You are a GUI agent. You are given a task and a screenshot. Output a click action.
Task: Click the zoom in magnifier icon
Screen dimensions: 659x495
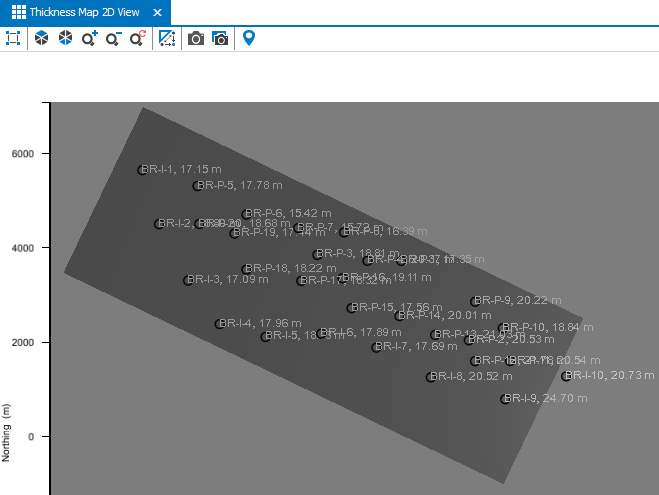(x=89, y=38)
